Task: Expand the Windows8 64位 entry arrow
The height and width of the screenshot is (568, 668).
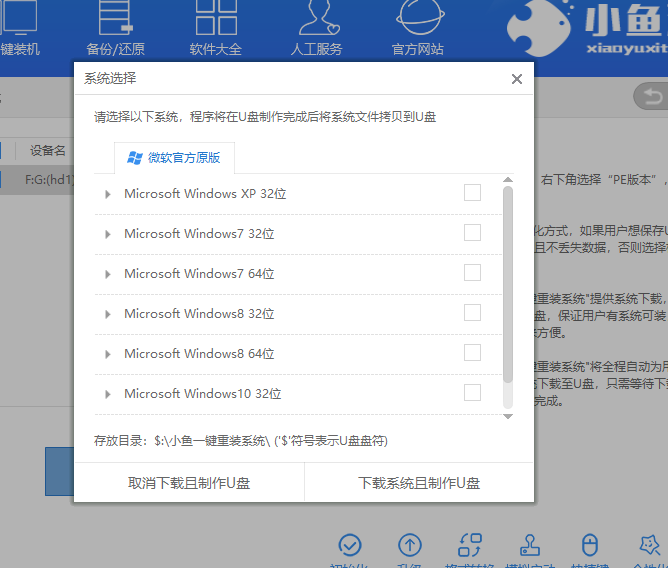Action: click(x=108, y=355)
